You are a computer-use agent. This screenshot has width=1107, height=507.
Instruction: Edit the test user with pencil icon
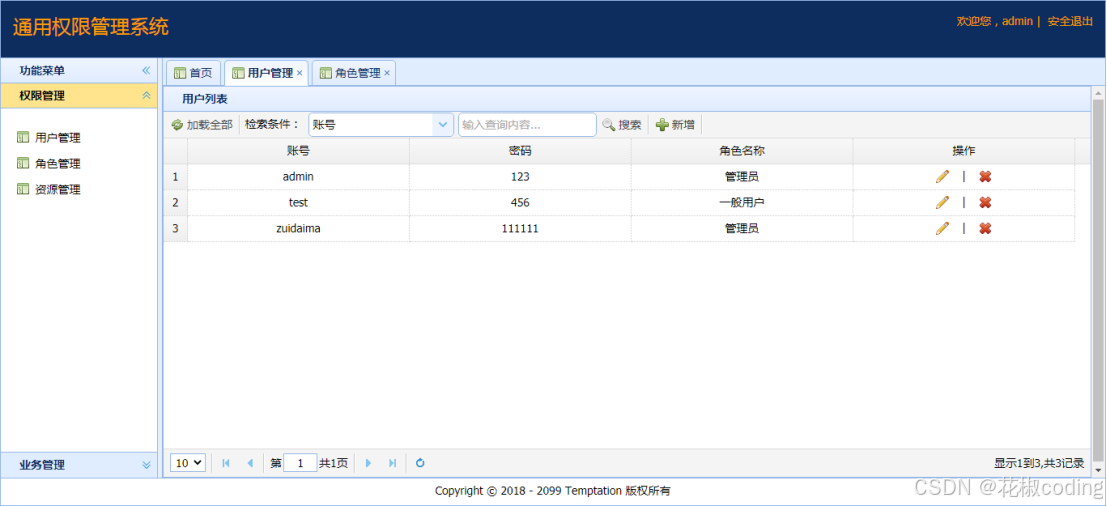click(x=942, y=203)
